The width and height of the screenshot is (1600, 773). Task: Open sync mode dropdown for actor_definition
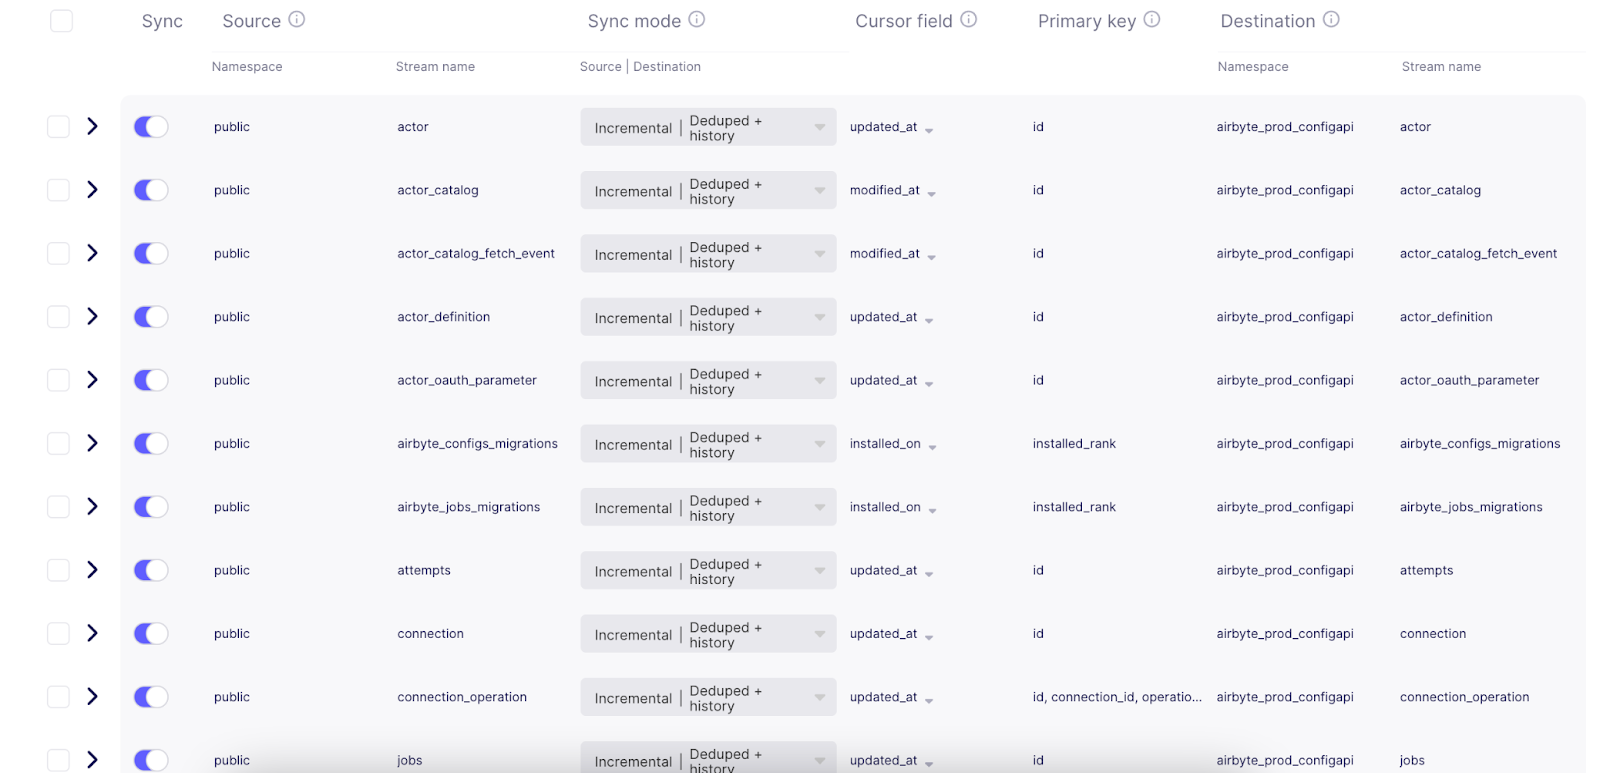click(x=708, y=317)
